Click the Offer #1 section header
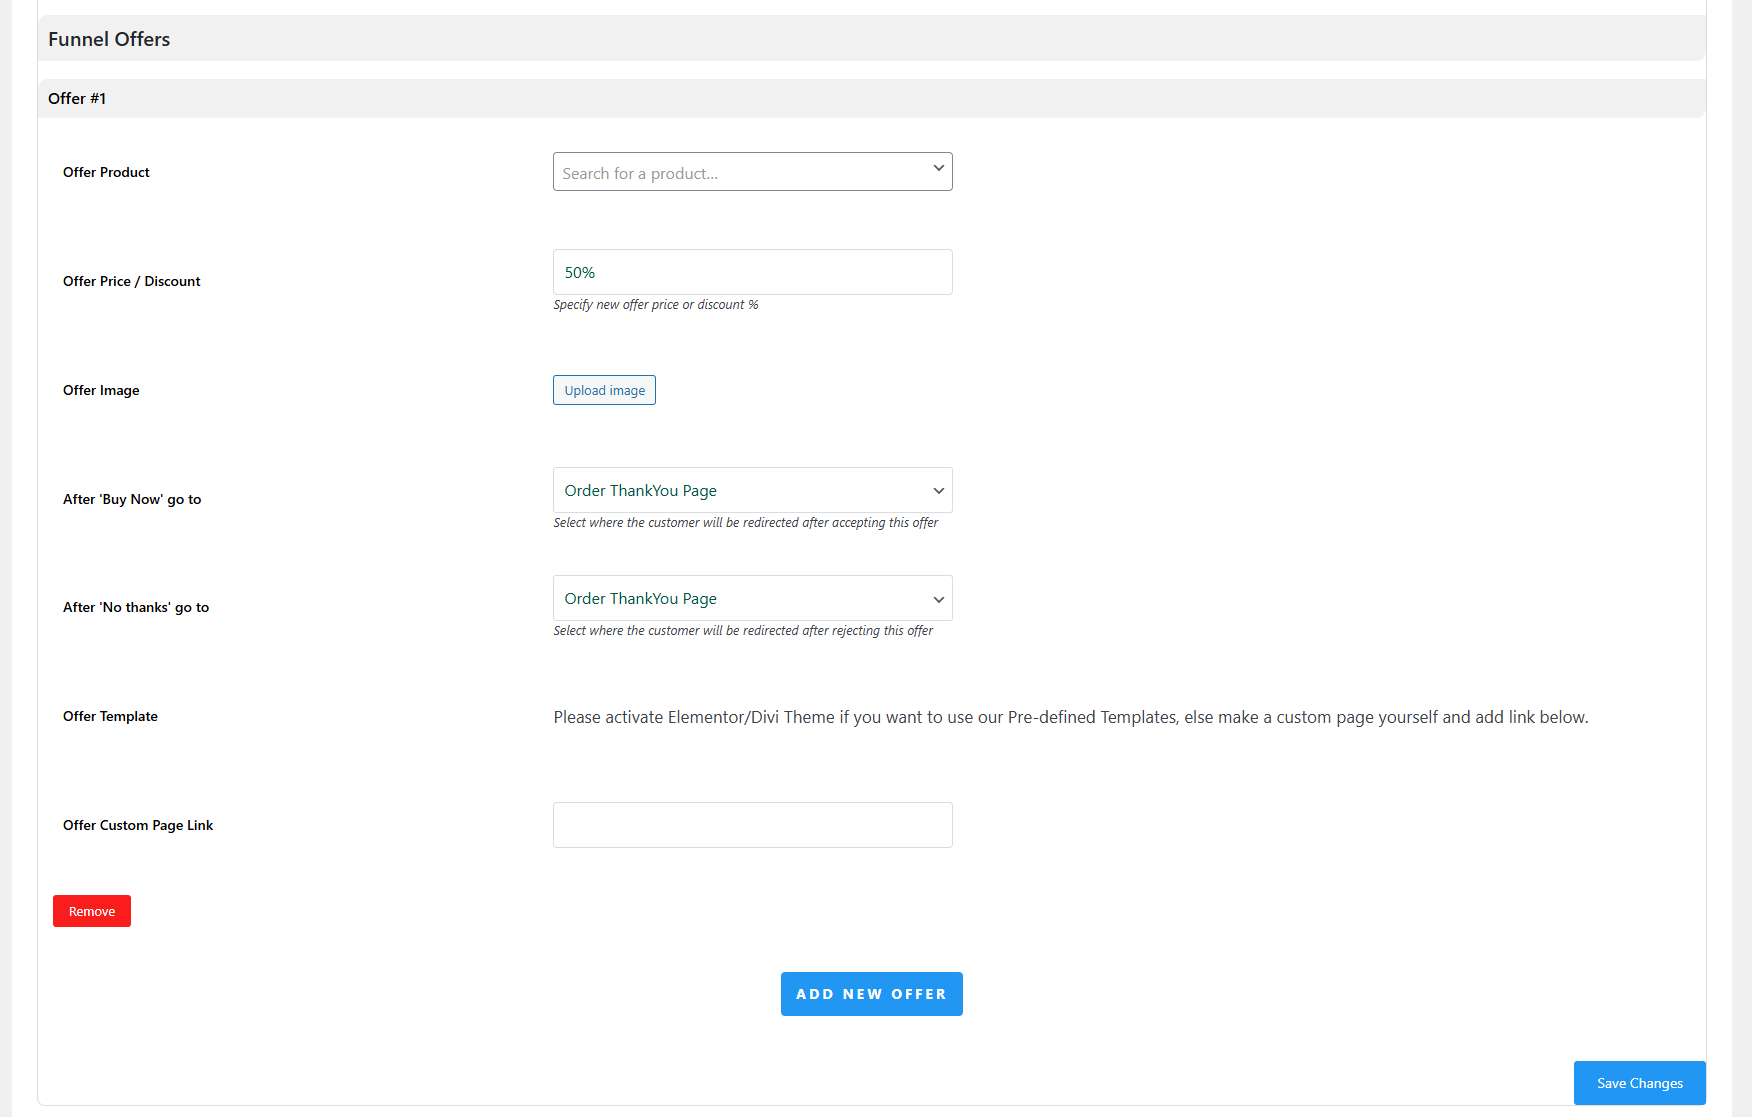The height and width of the screenshot is (1117, 1752). click(x=77, y=98)
